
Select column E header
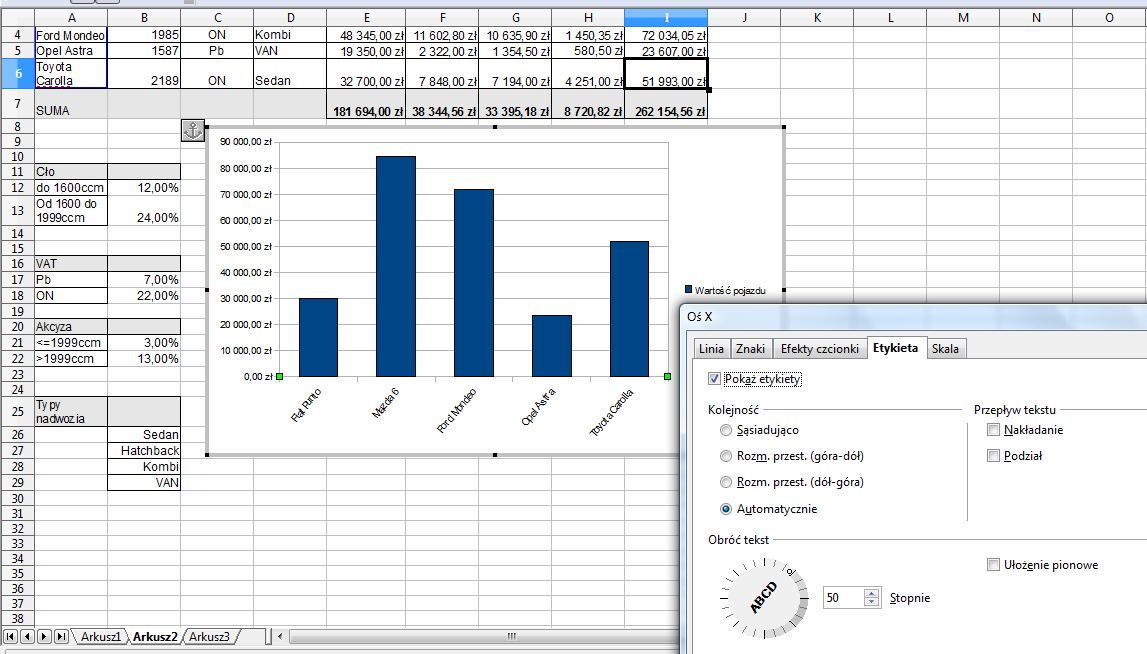click(366, 18)
